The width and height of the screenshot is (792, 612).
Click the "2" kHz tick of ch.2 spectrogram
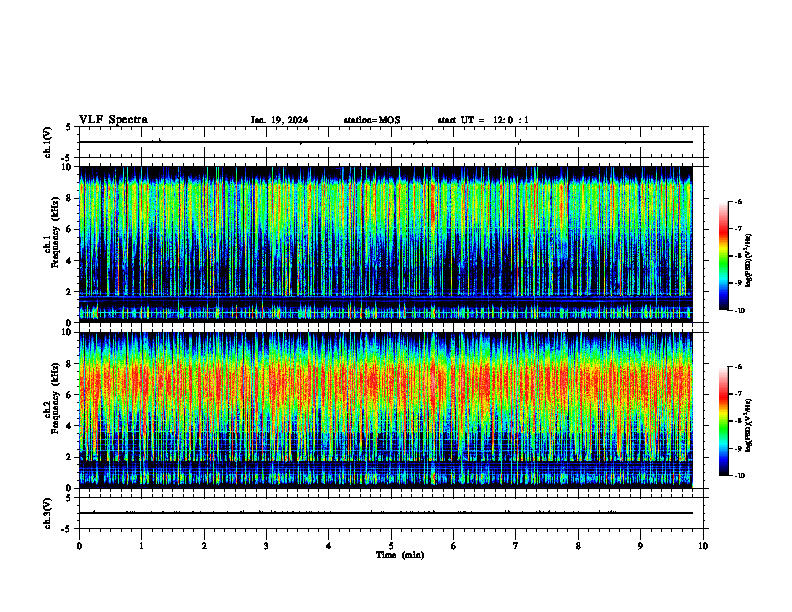click(x=69, y=457)
